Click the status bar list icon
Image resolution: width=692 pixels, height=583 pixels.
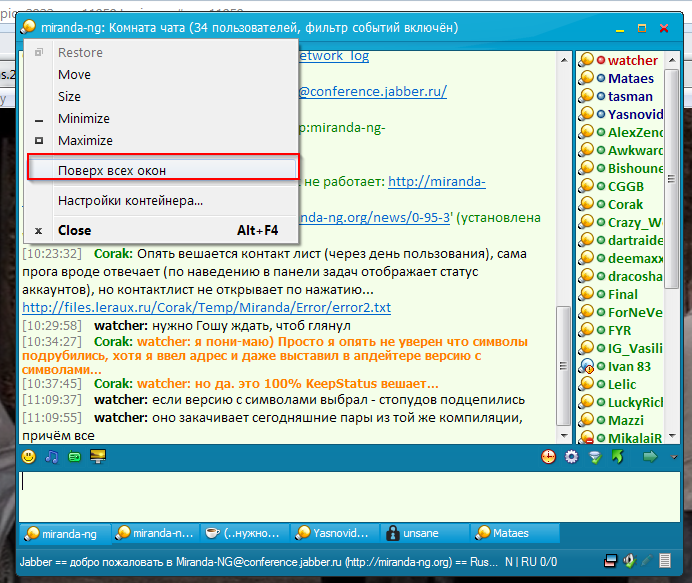(x=665, y=561)
